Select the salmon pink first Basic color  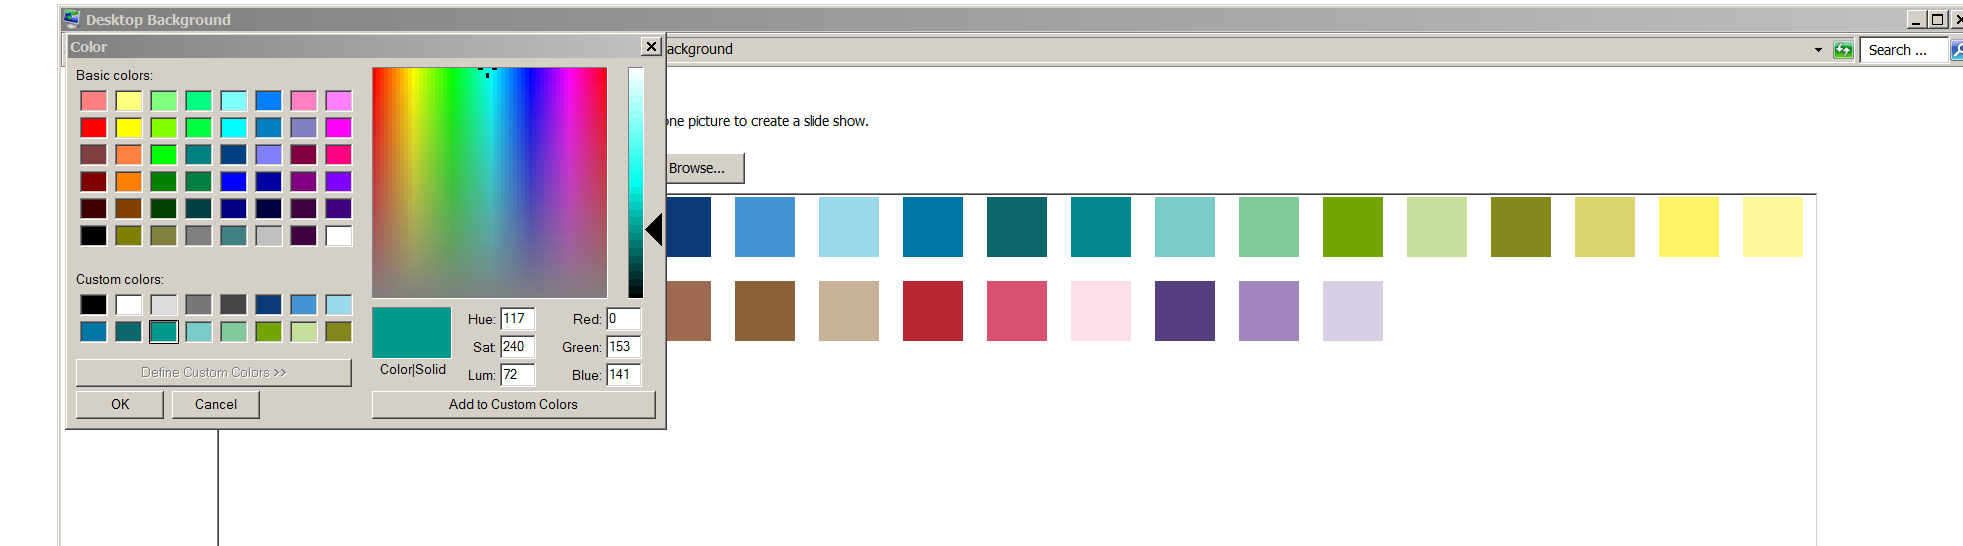pyautogui.click(x=93, y=100)
